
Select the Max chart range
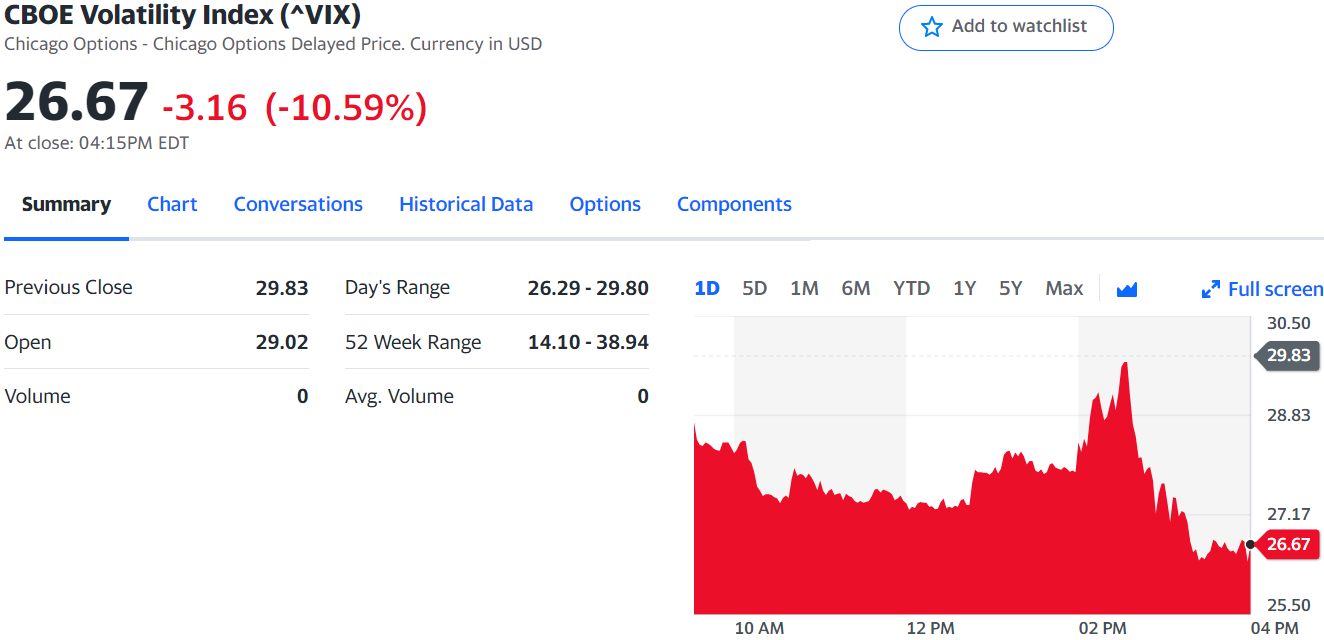1064,288
